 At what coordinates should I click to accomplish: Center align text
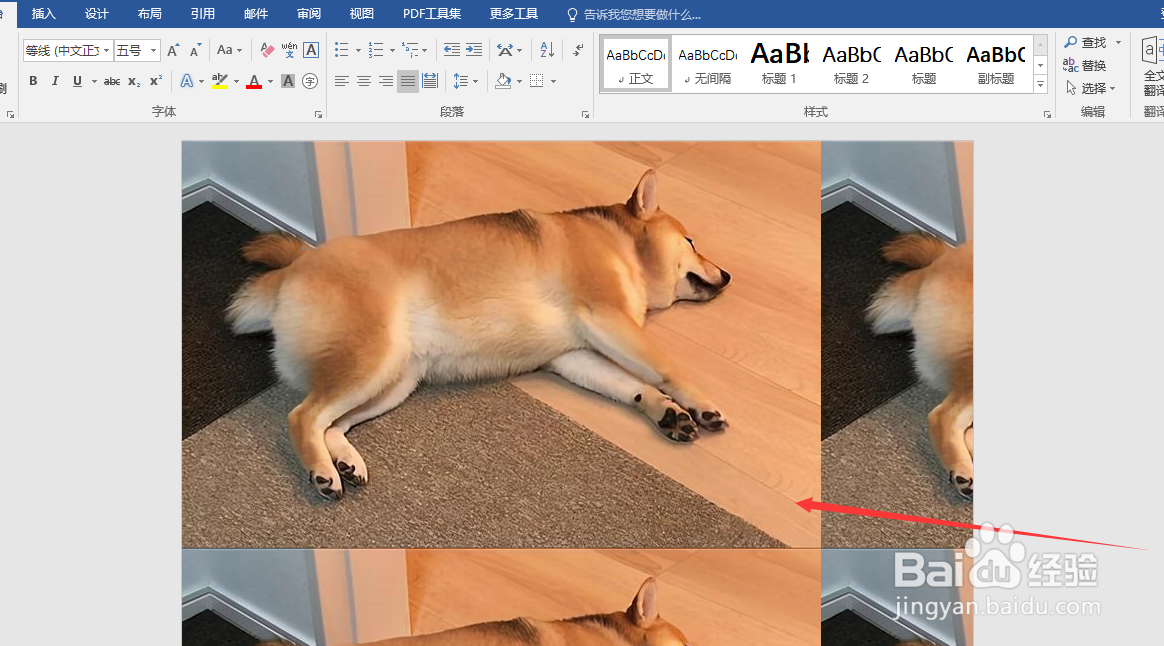coord(364,81)
